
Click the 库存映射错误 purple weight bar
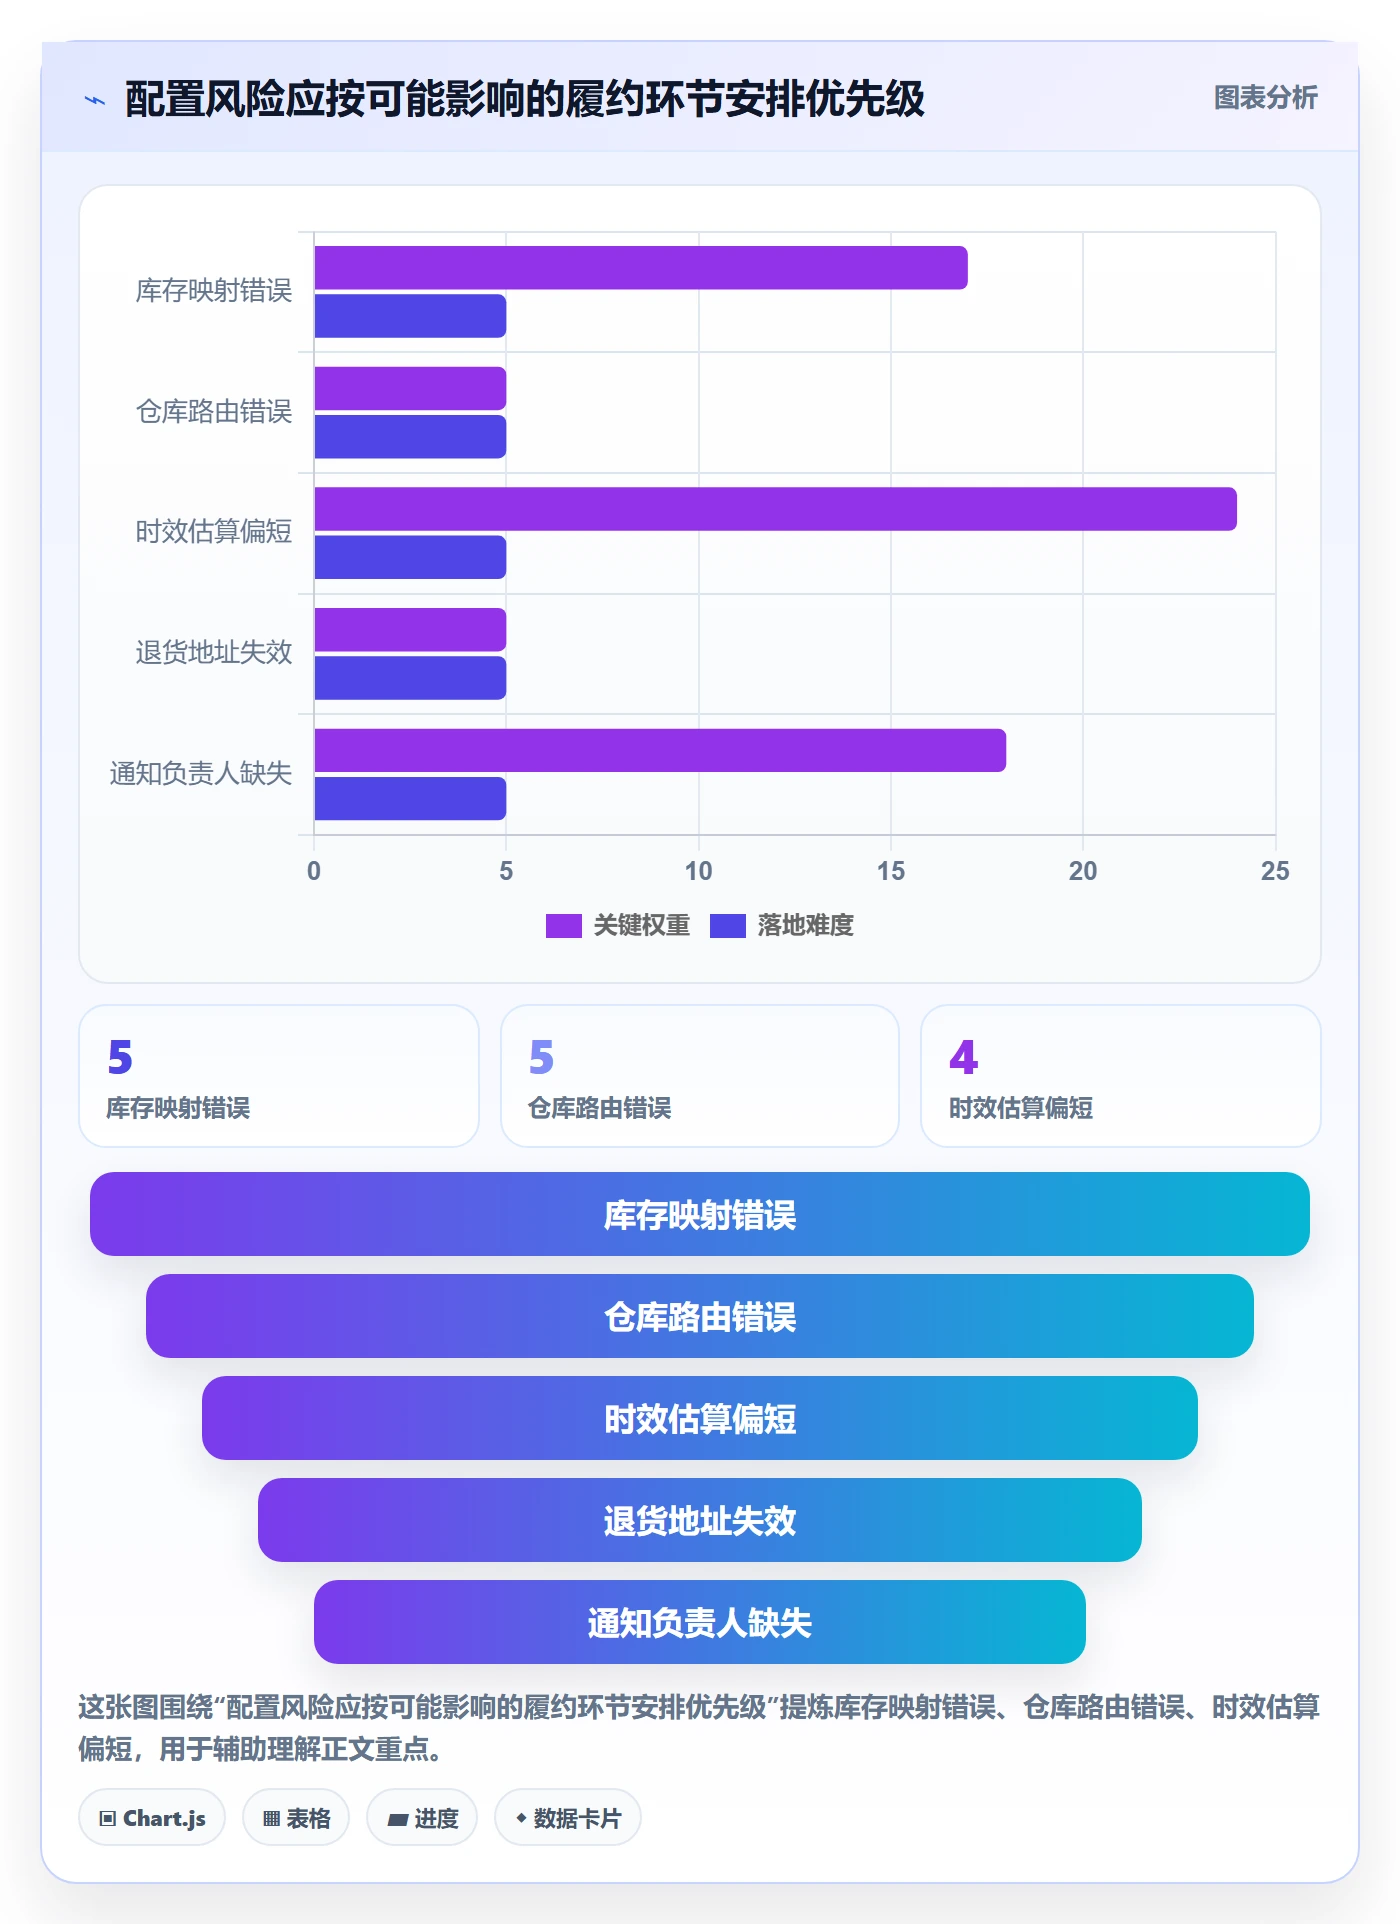pyautogui.click(x=641, y=268)
